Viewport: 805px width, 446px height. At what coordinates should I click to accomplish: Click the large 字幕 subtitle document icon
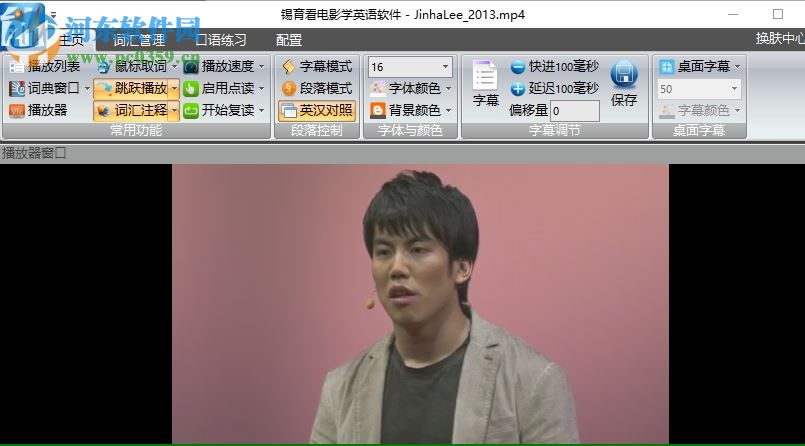pyautogui.click(x=485, y=74)
